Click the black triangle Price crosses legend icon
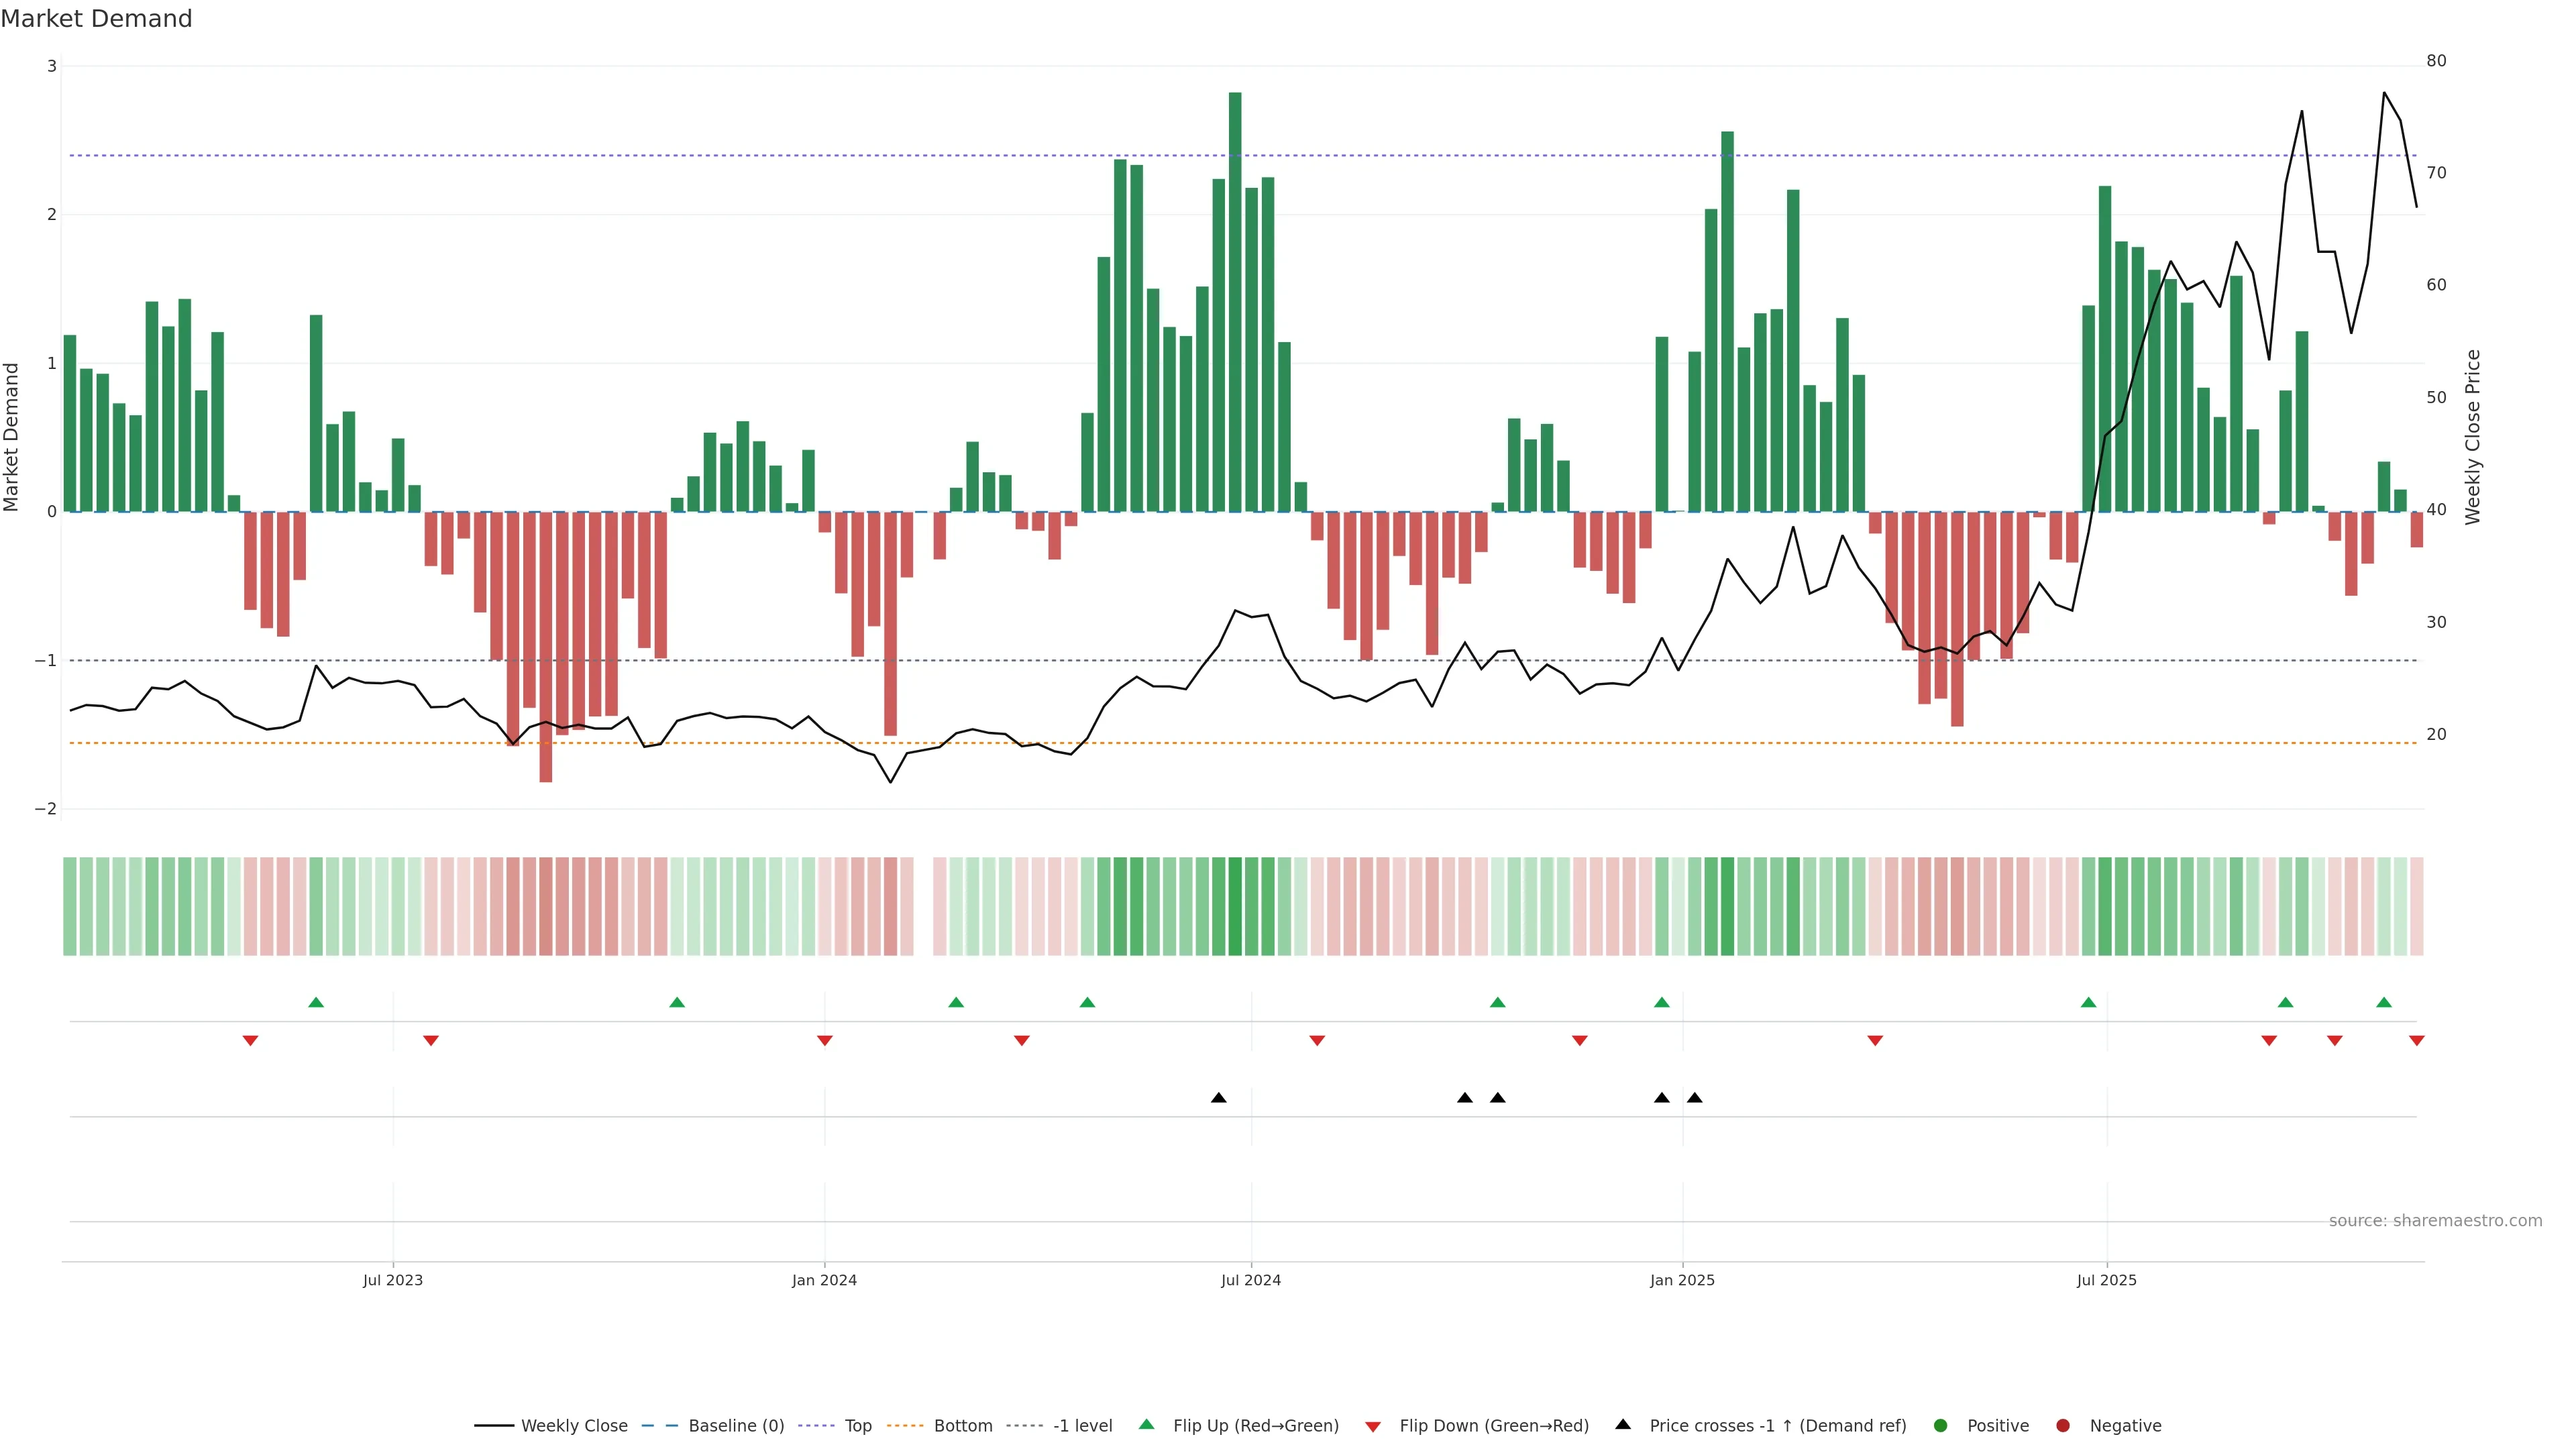Screen dimensions: 2576x1449 (x=1623, y=1424)
